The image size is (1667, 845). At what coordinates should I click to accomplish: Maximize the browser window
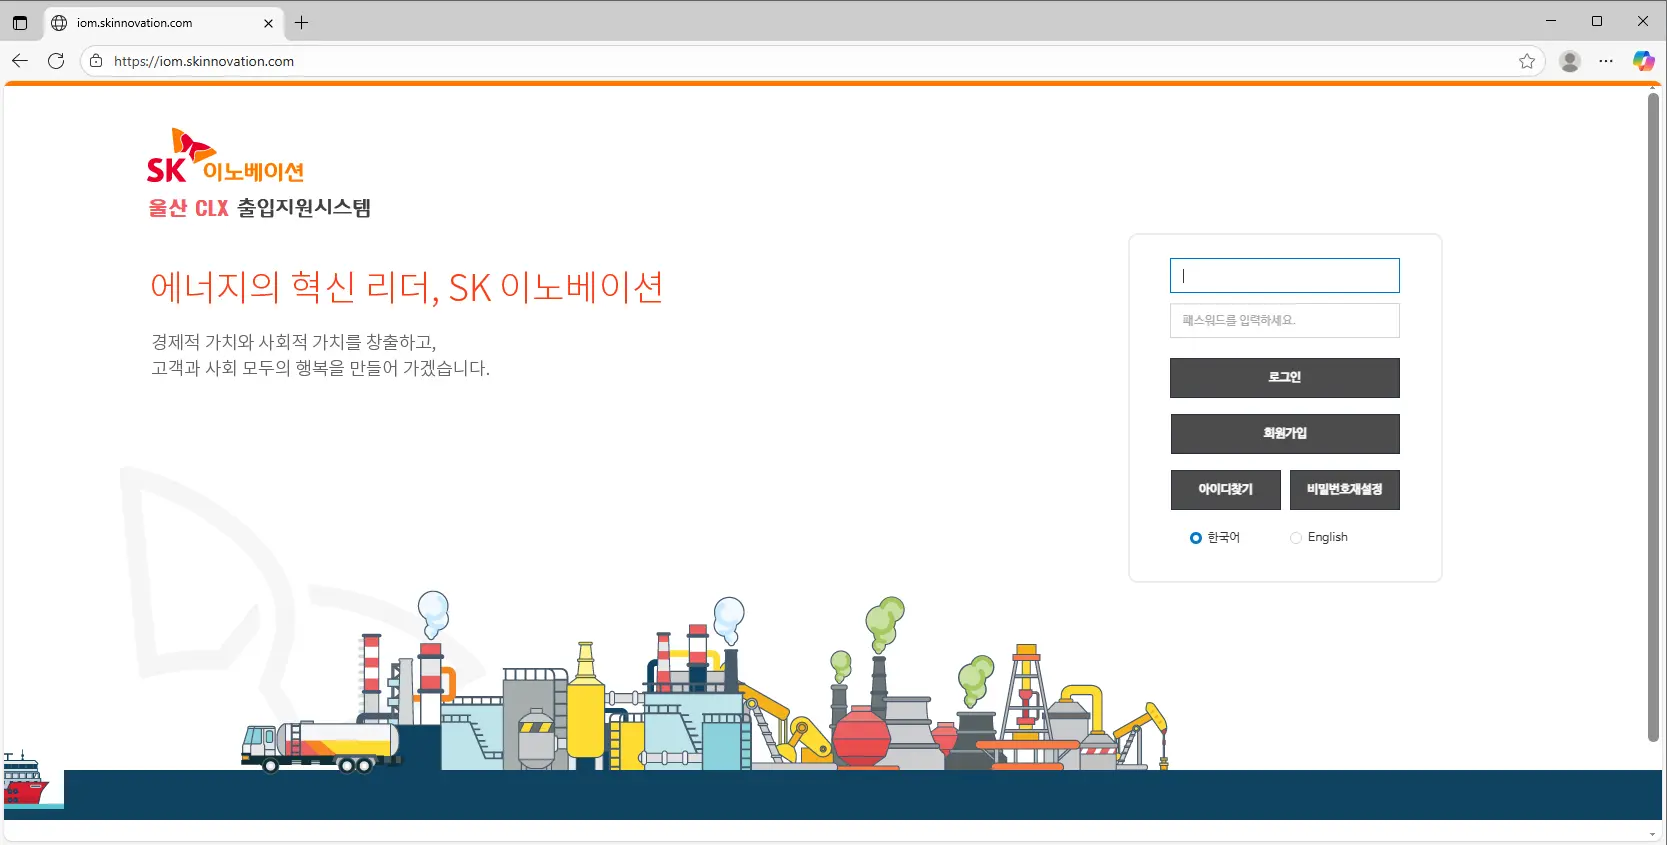pyautogui.click(x=1597, y=21)
